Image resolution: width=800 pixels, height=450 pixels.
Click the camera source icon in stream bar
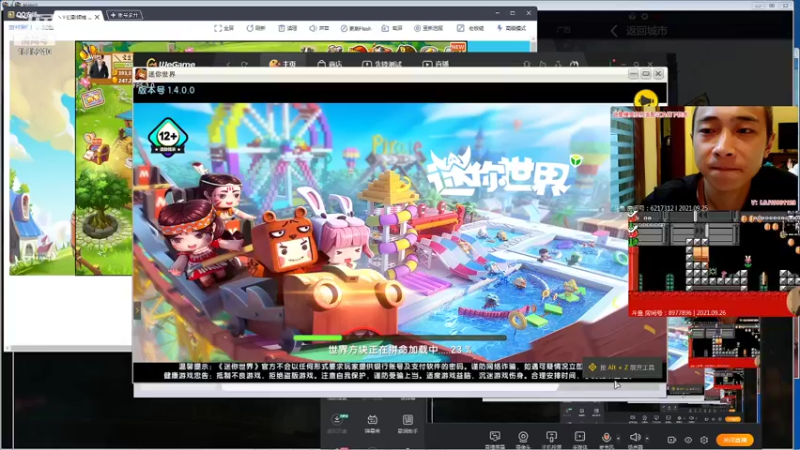[523, 437]
